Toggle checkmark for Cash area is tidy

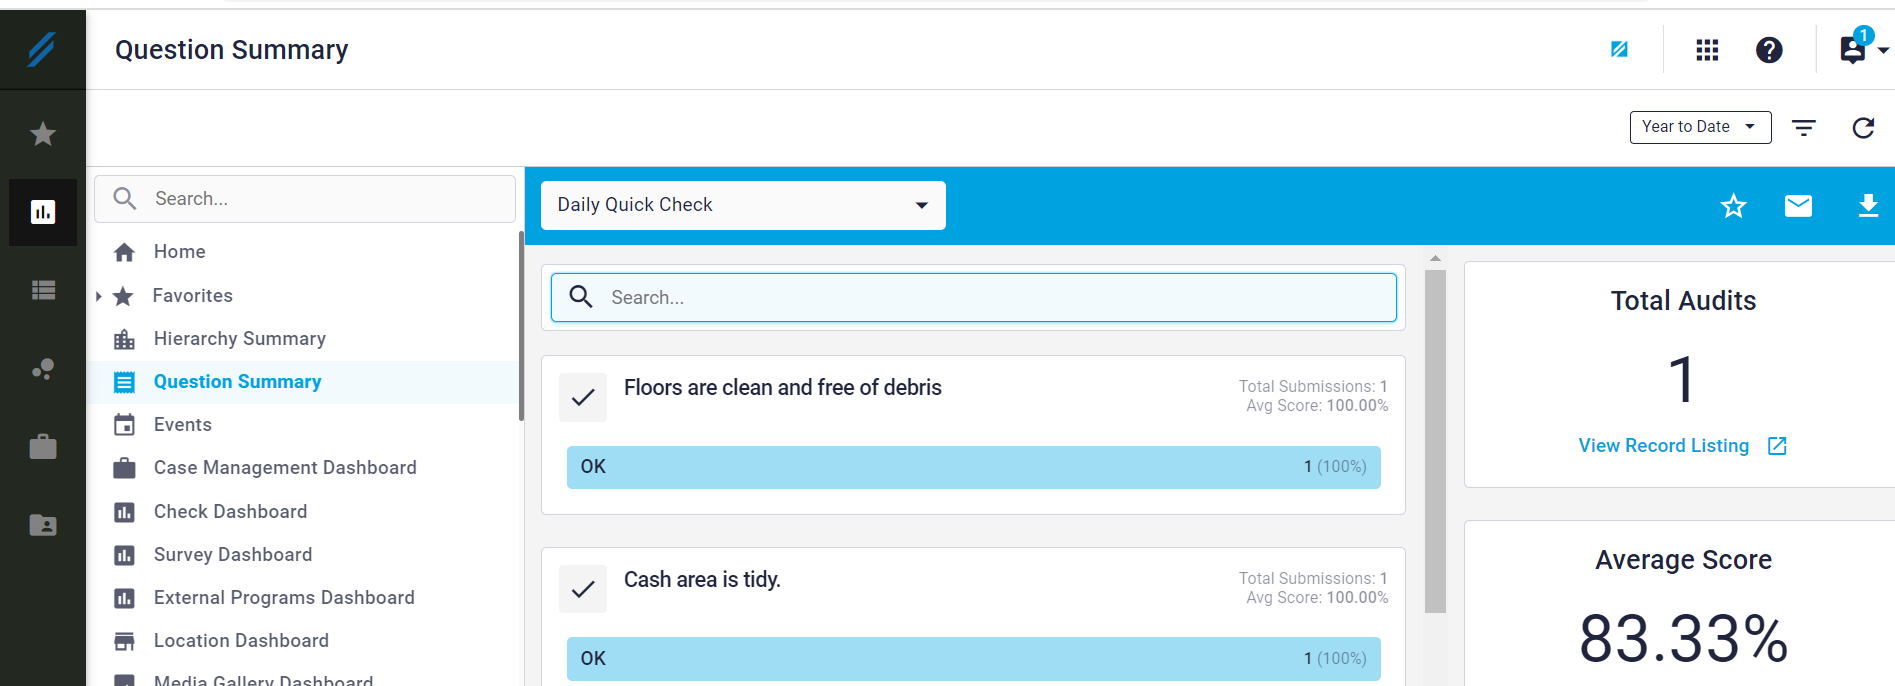point(583,589)
